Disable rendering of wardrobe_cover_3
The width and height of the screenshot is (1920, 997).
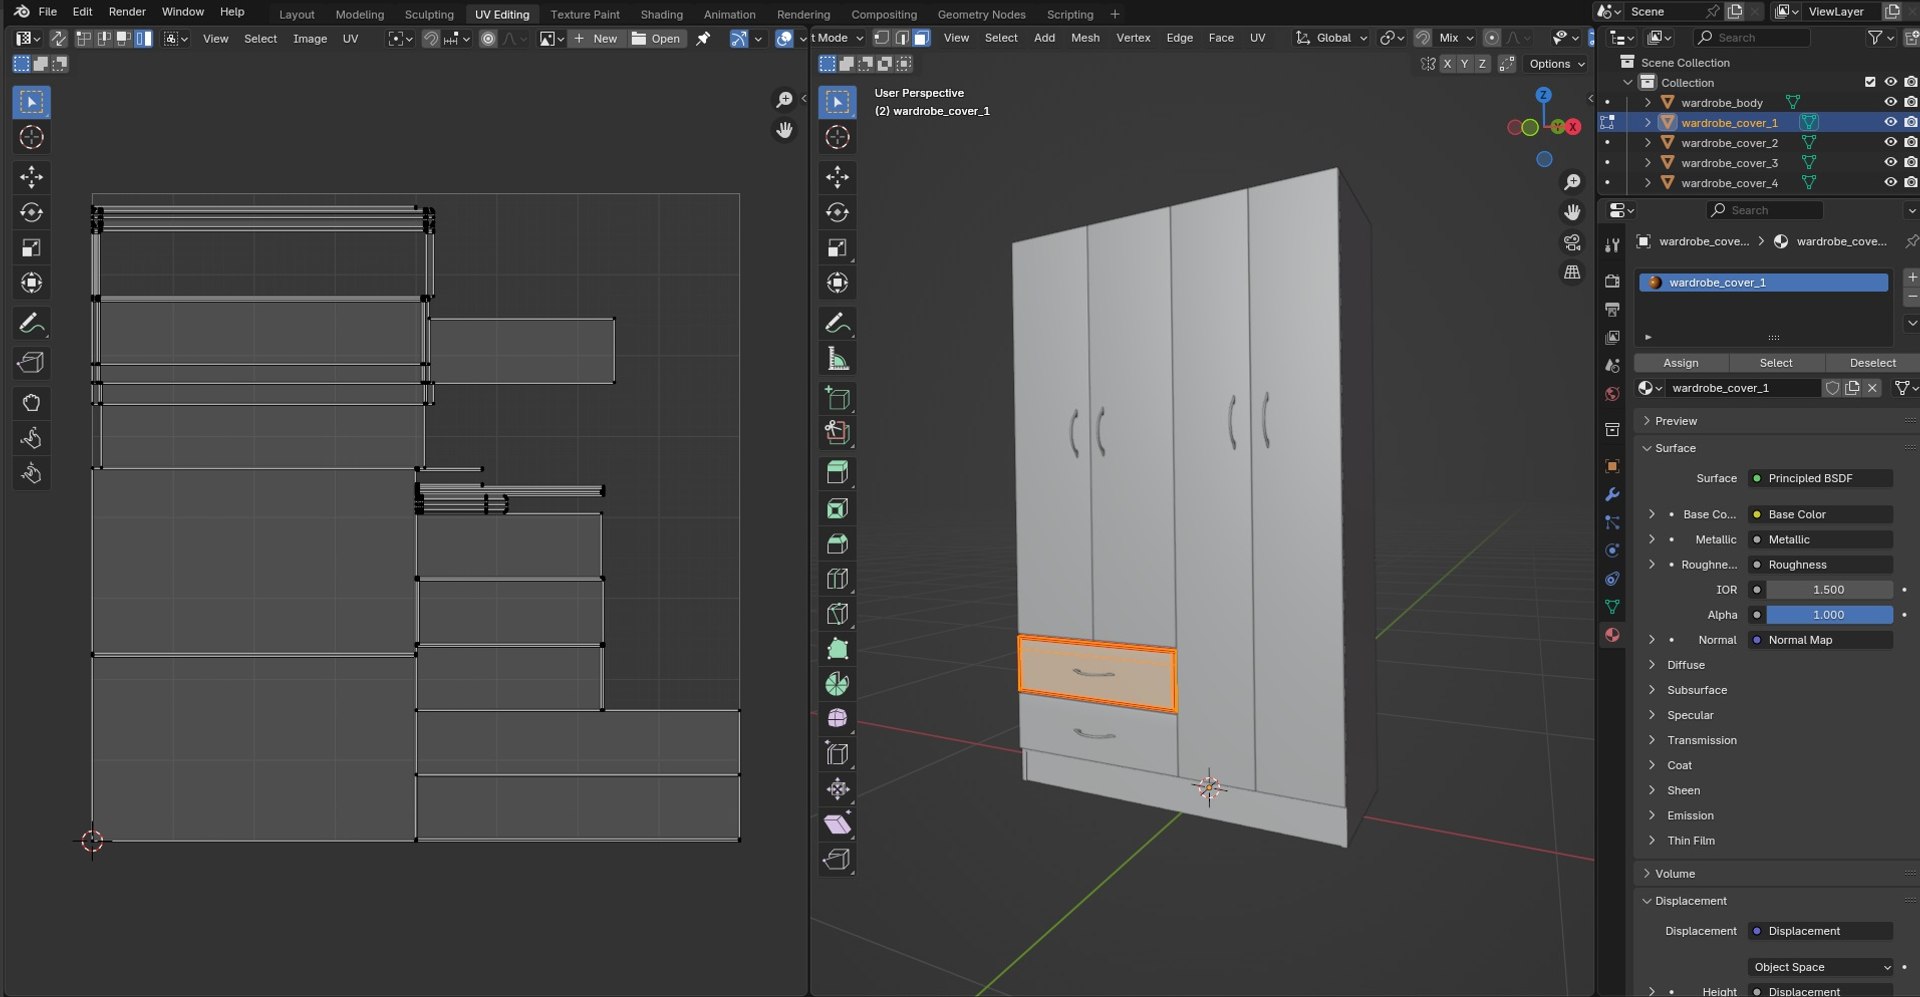[1911, 162]
